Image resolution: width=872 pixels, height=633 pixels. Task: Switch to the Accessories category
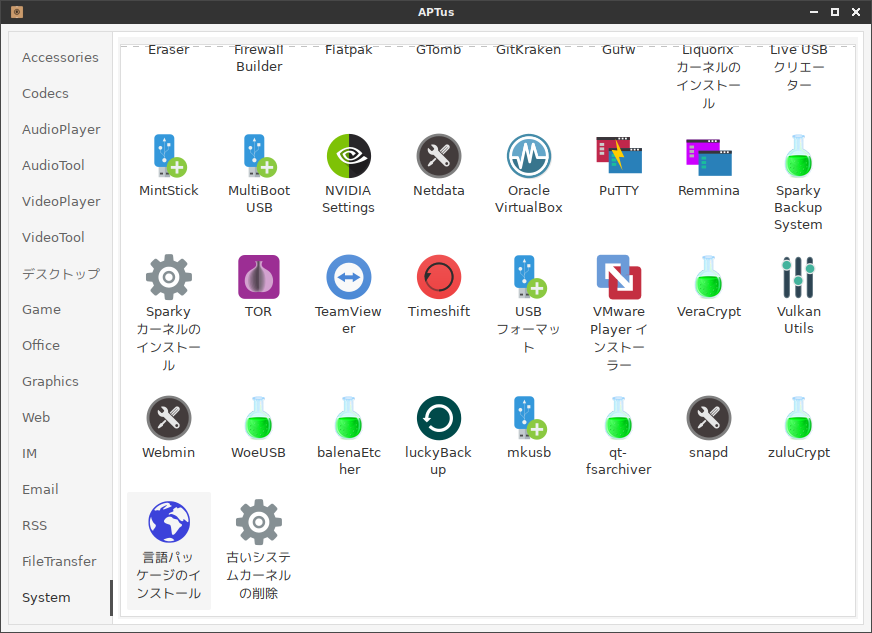pyautogui.click(x=60, y=57)
